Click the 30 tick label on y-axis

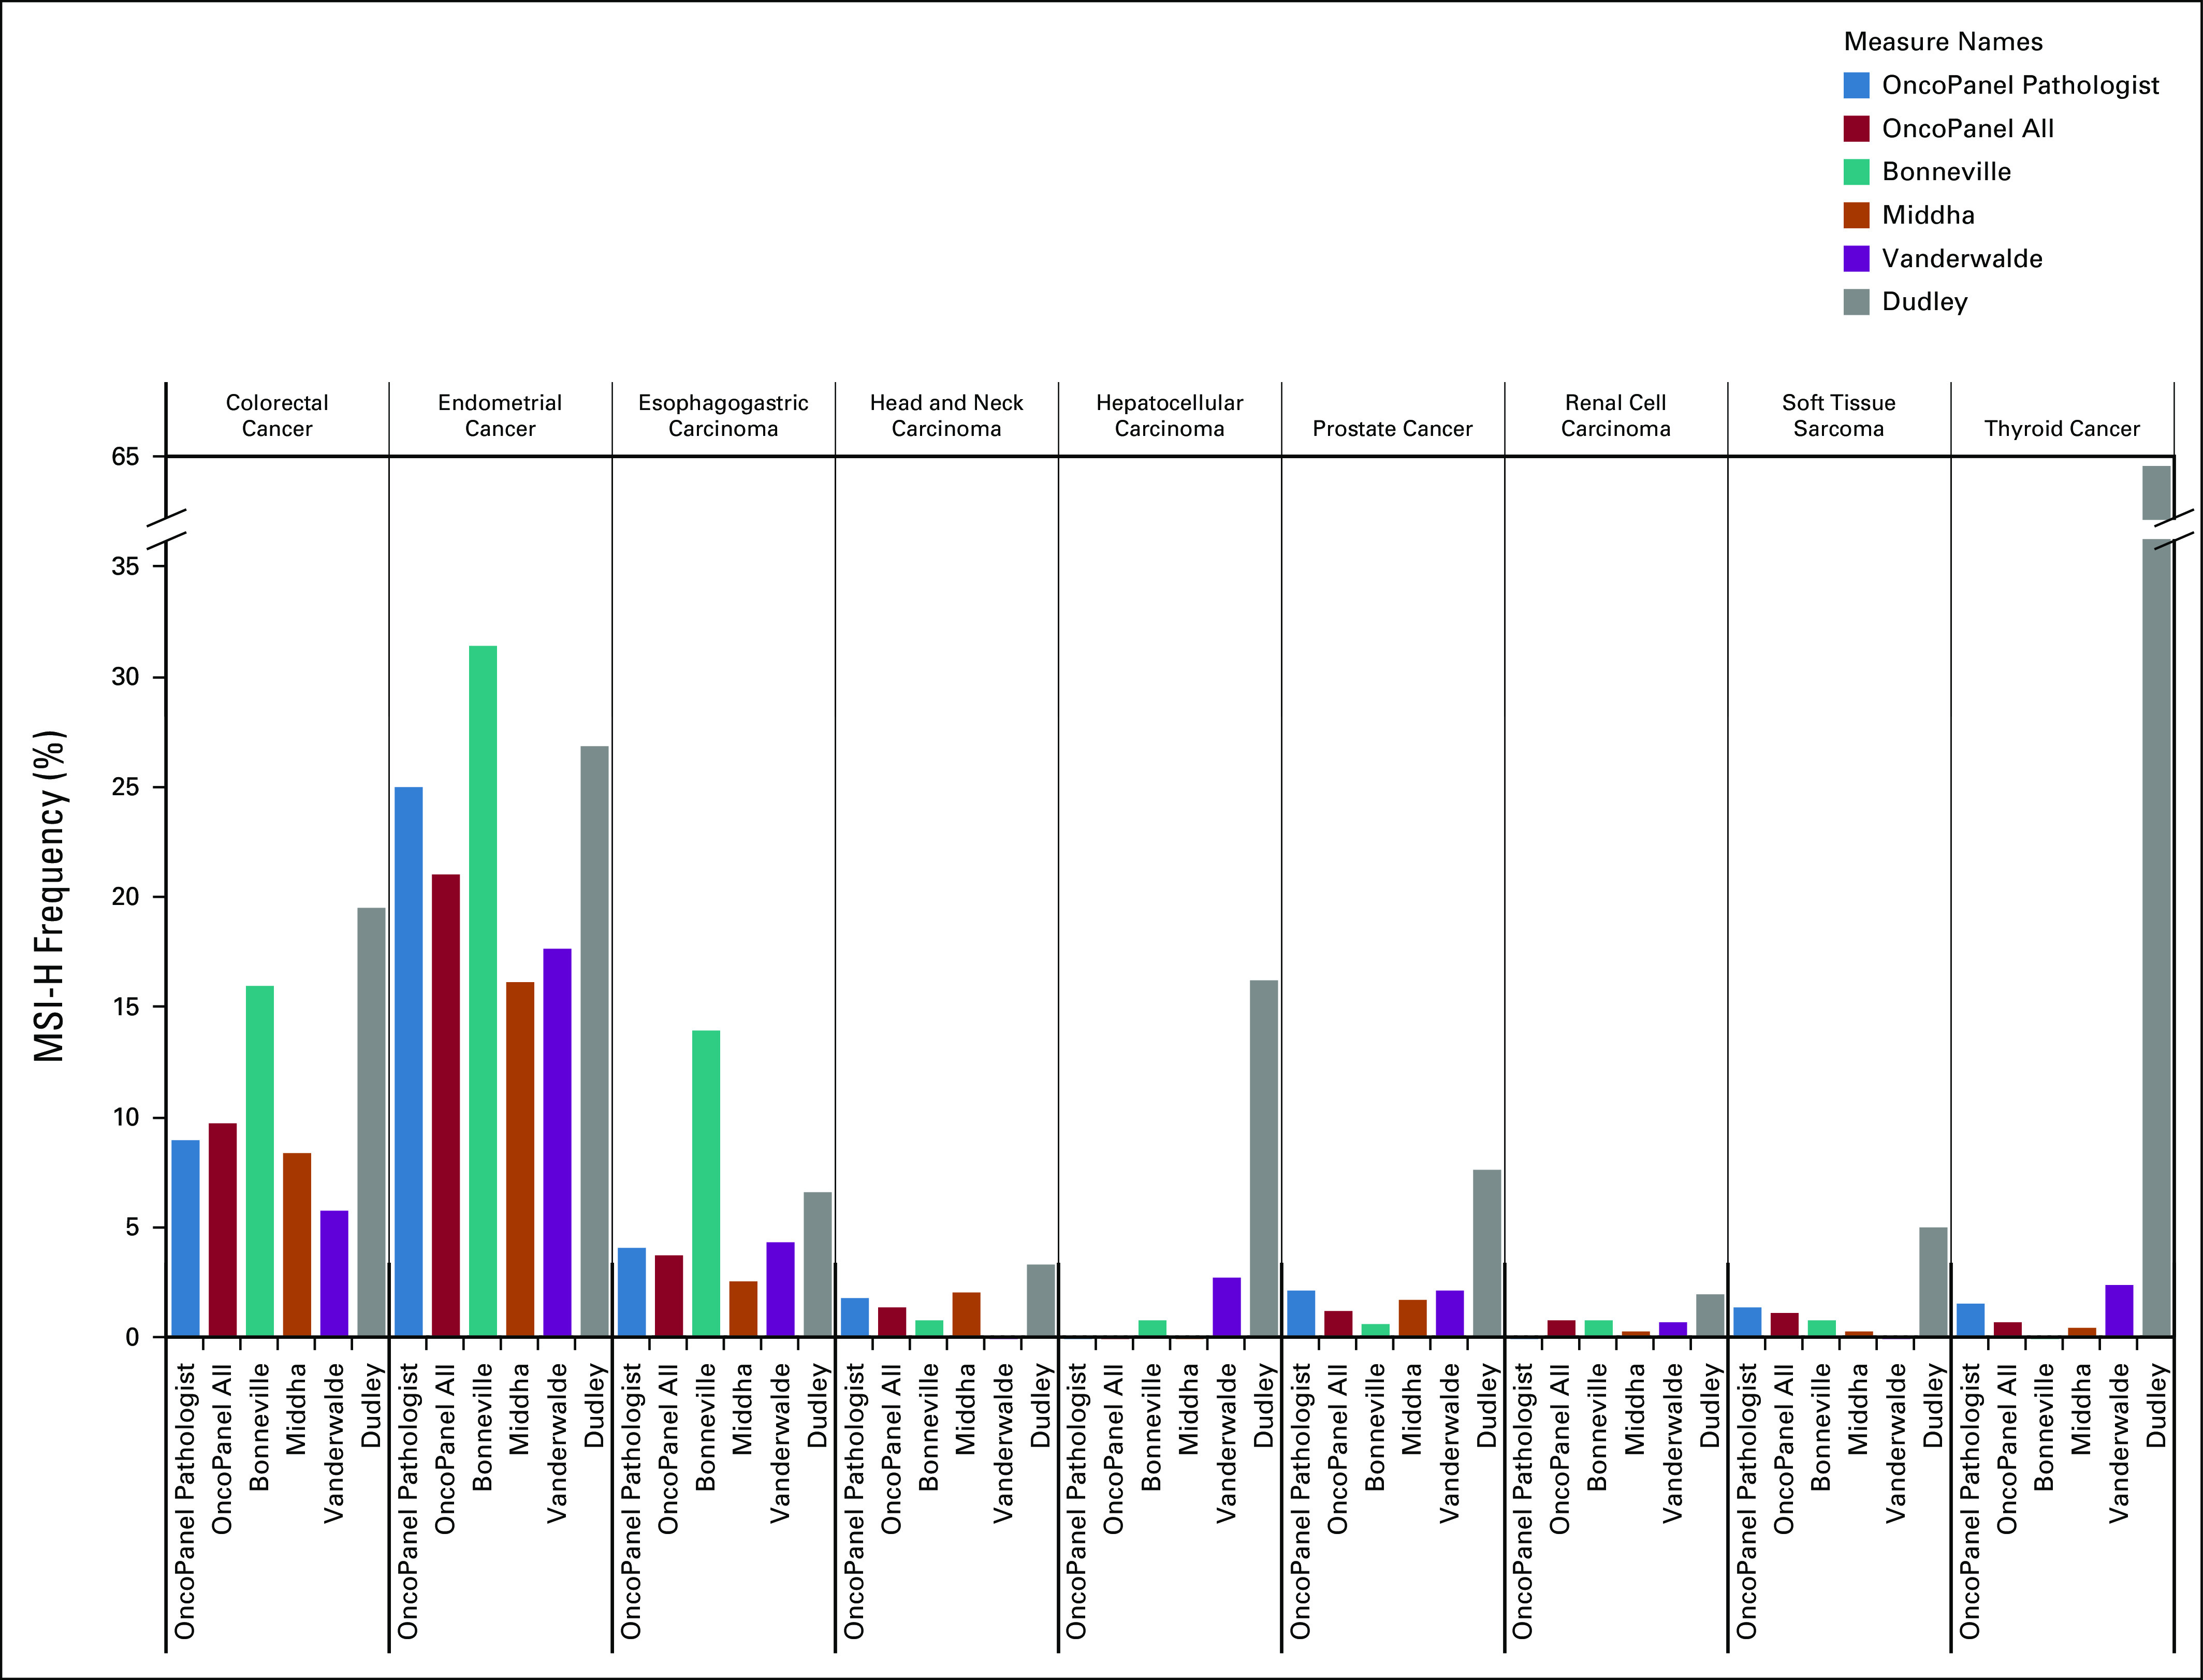pyautogui.click(x=125, y=677)
